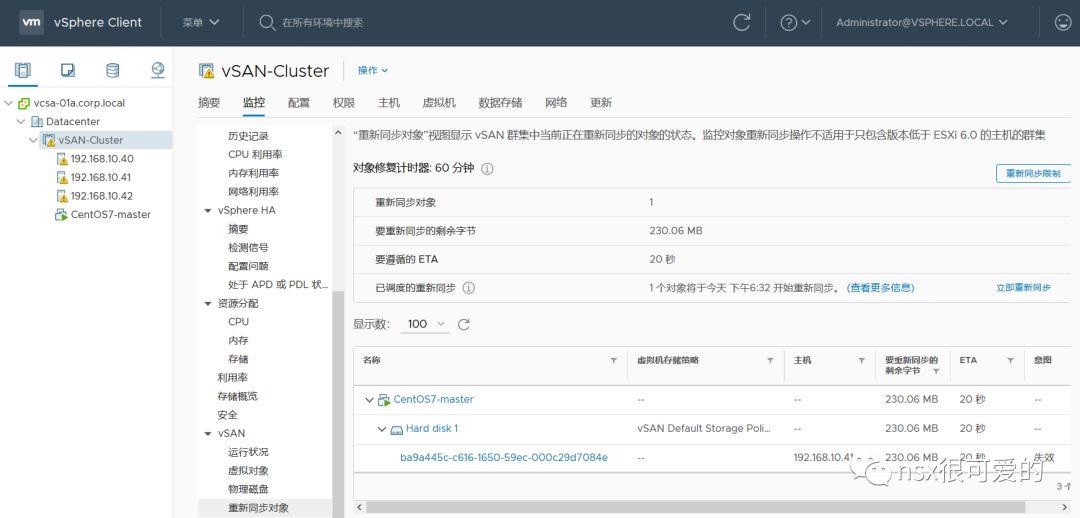Open 存储概览 in sidebar
The image size is (1080, 518).
pyautogui.click(x=238, y=397)
